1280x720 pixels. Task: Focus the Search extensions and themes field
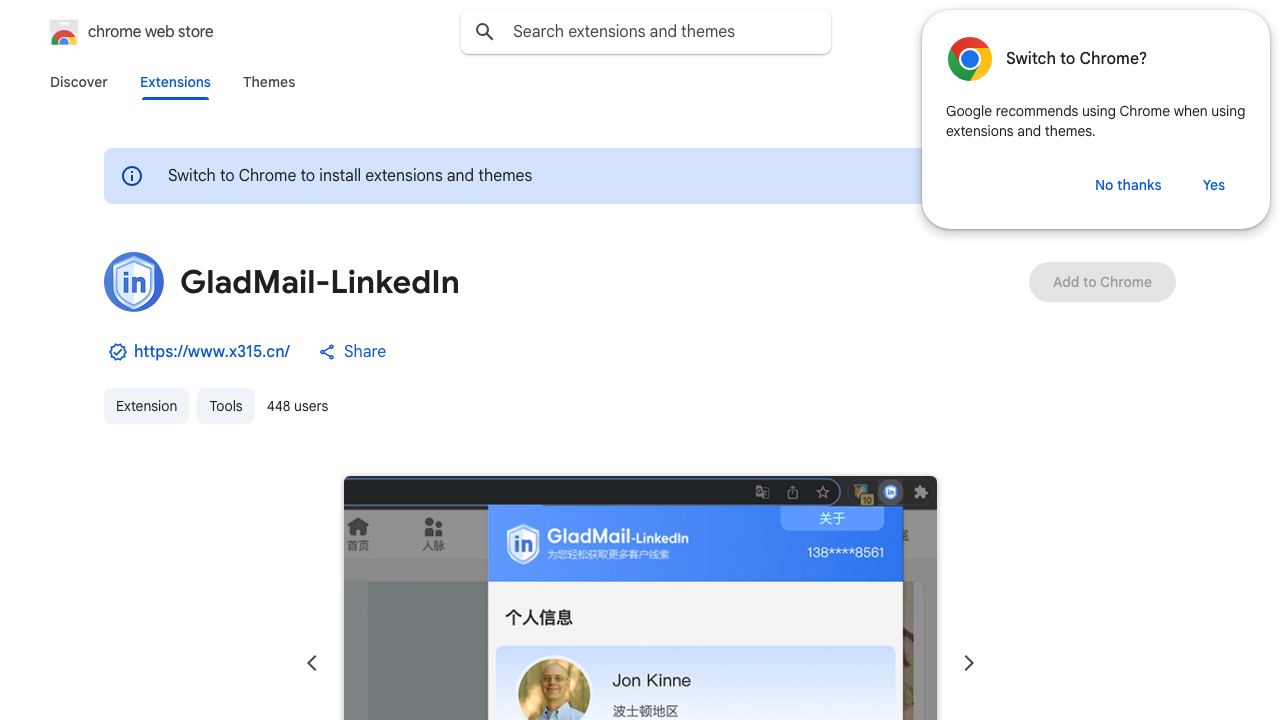pos(646,32)
